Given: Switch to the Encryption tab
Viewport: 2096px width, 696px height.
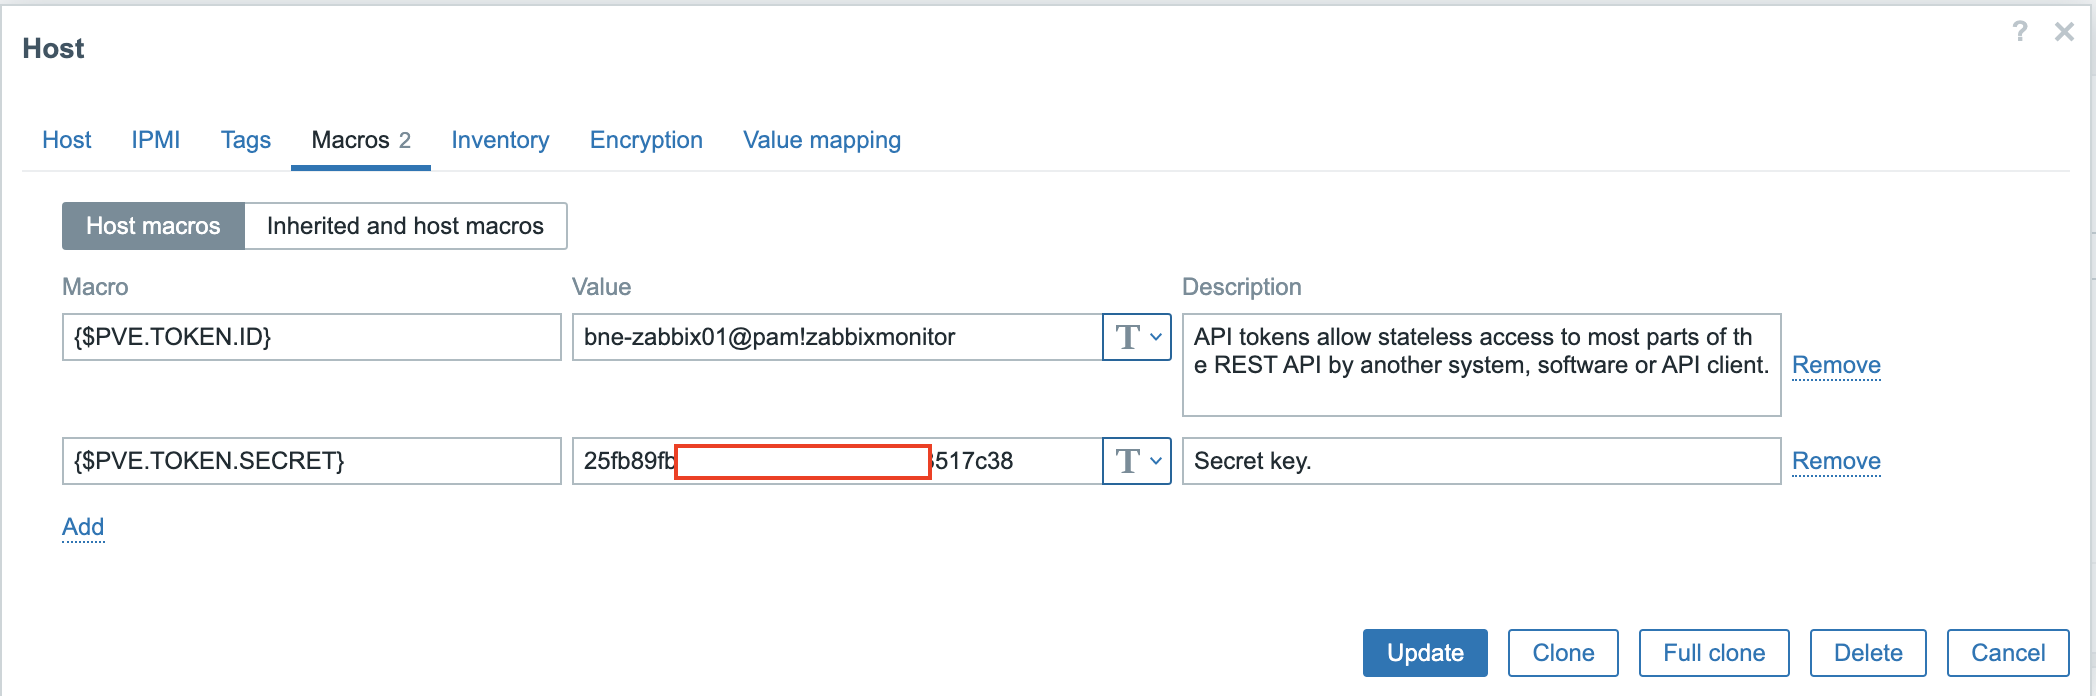Looking at the screenshot, I should tap(646, 140).
